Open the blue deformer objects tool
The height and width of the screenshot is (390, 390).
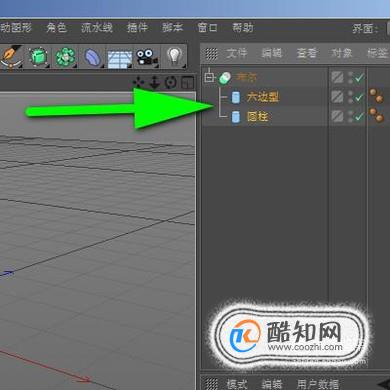tap(93, 57)
